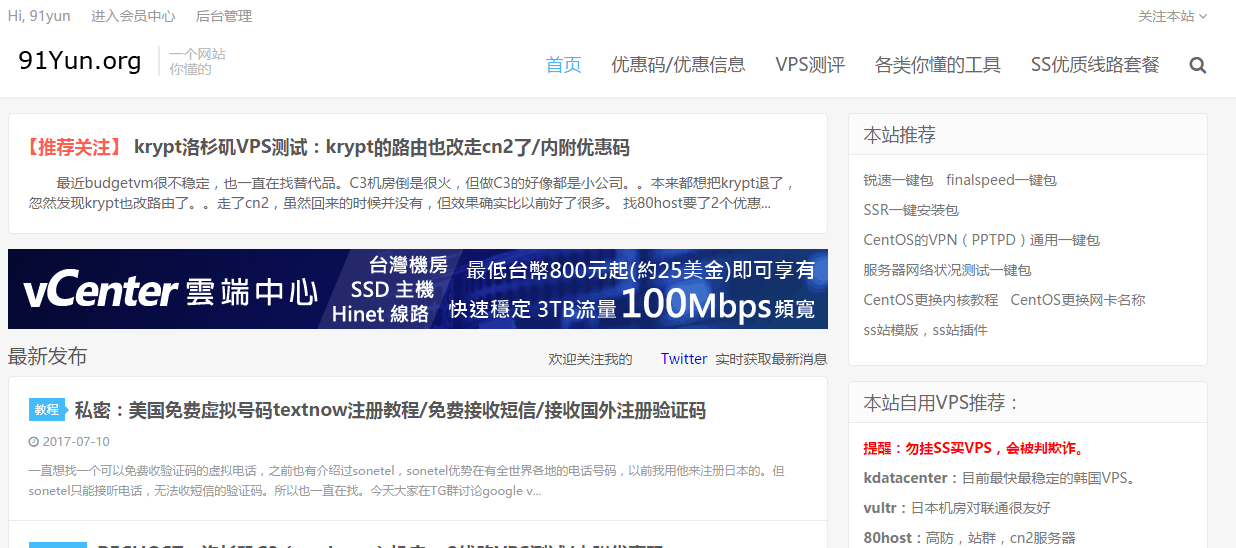The width and height of the screenshot is (1236, 548).
Task: Open the krypt洛杉矶VPS测试 featured article
Action: click(x=381, y=148)
